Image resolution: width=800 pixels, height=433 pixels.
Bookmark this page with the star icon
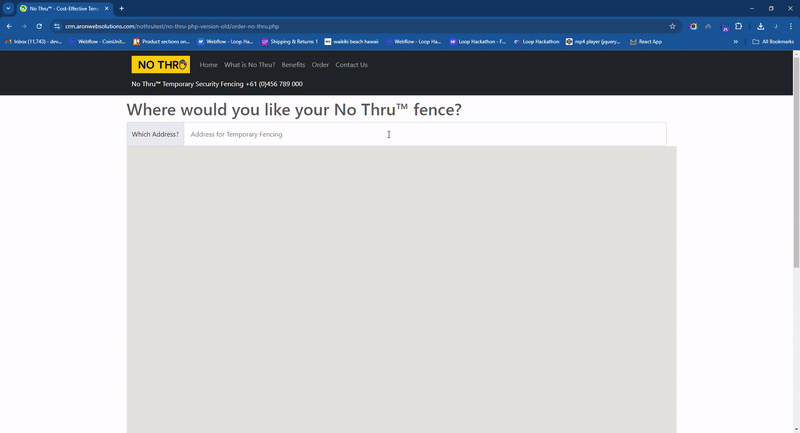[x=673, y=26]
